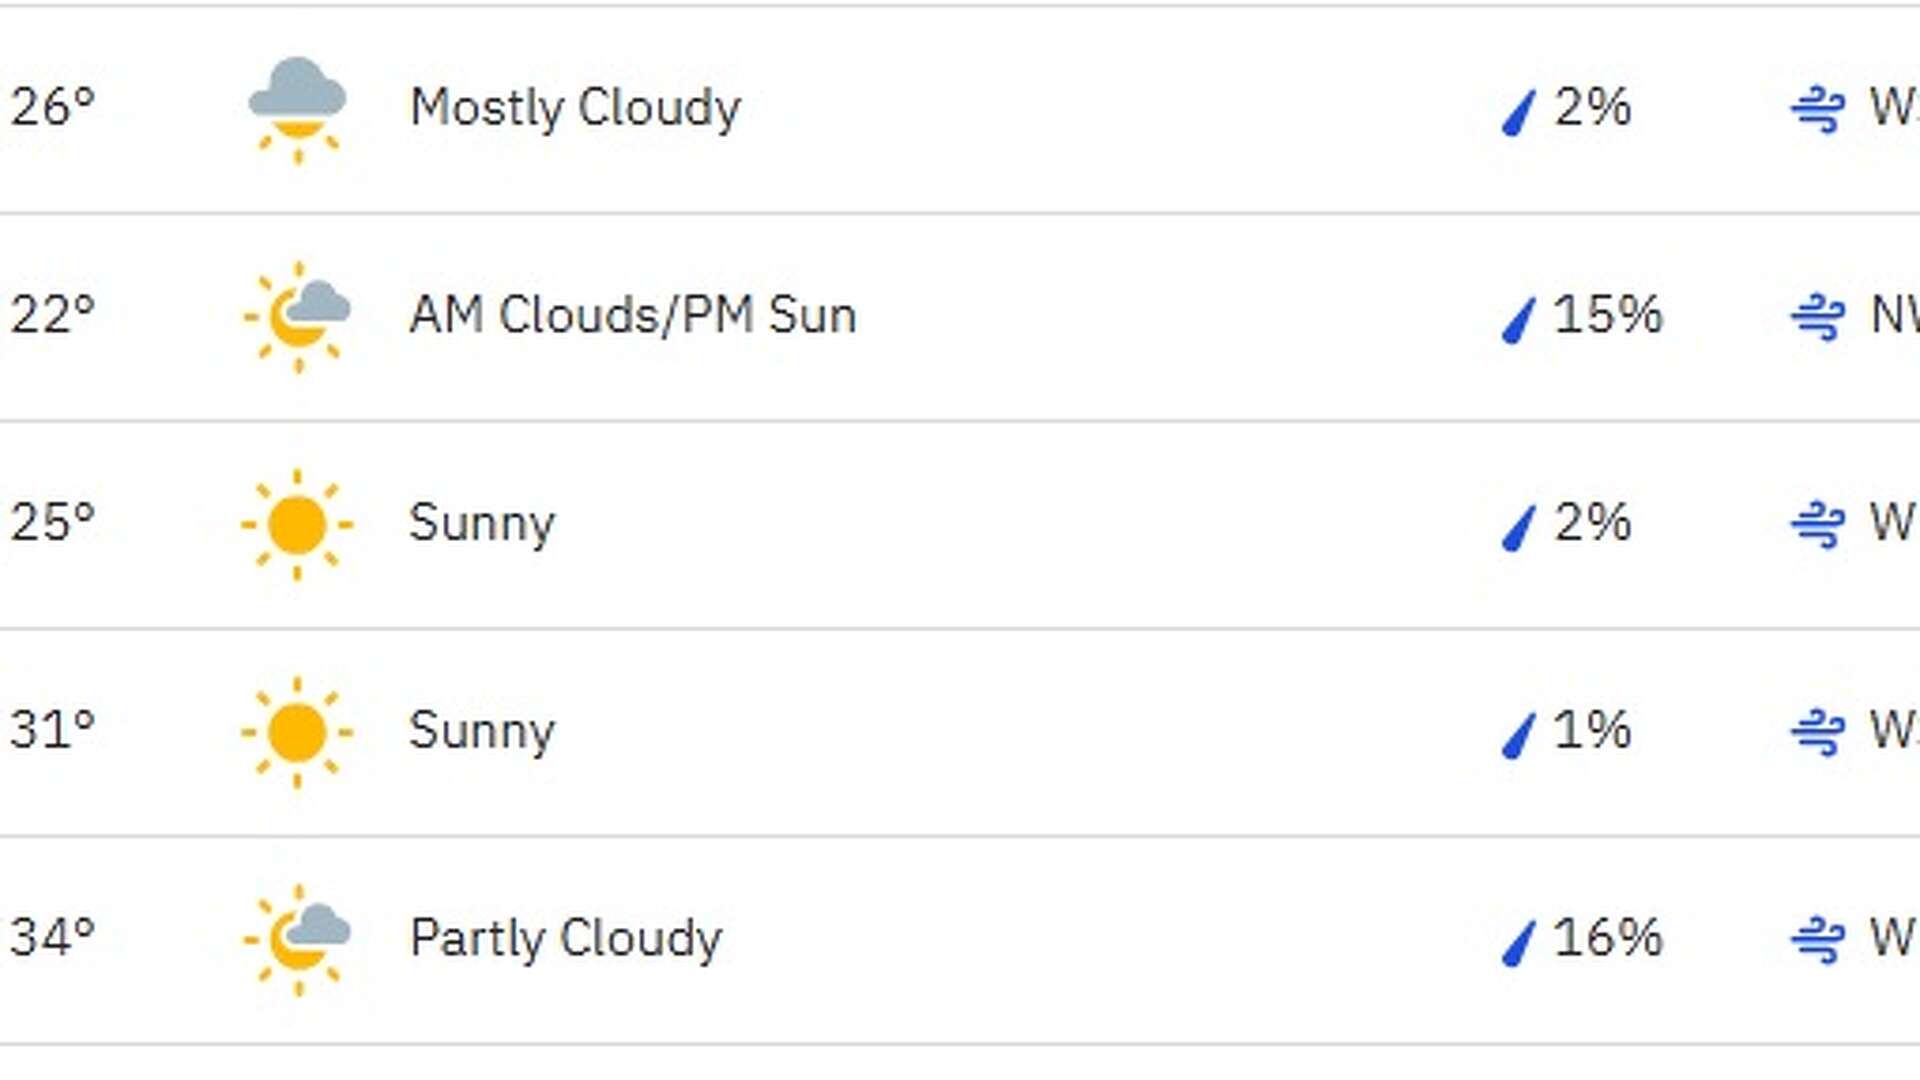Select the AM Clouds/PM Sun description
1920x1080 pixels.
[x=633, y=315]
